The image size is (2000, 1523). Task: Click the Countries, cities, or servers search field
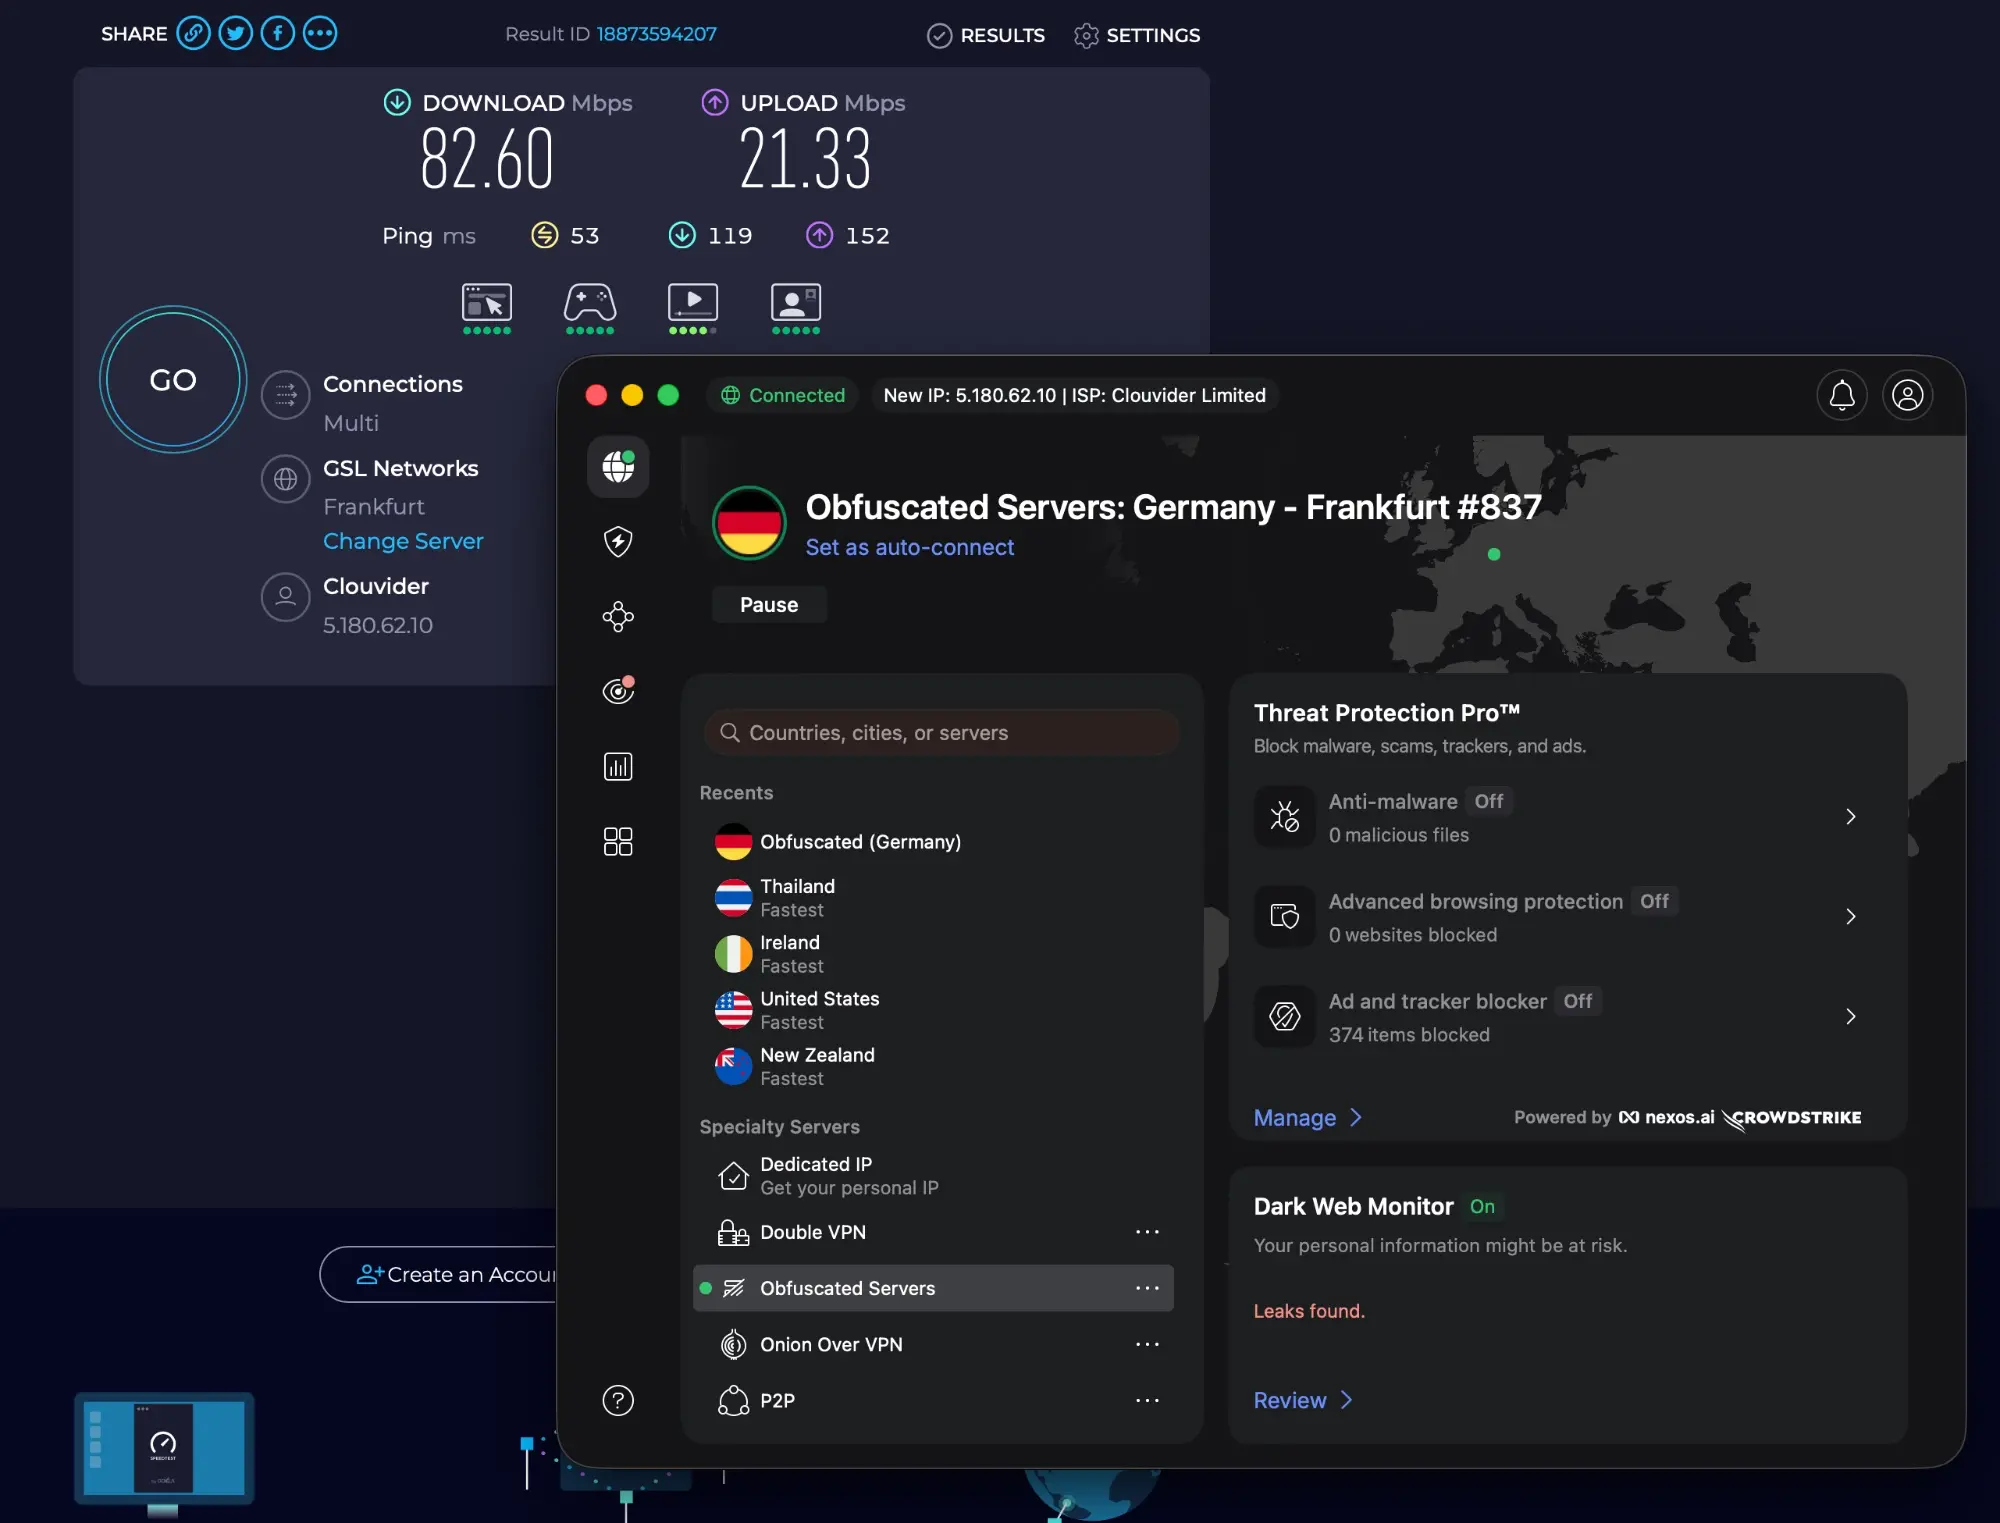point(940,732)
